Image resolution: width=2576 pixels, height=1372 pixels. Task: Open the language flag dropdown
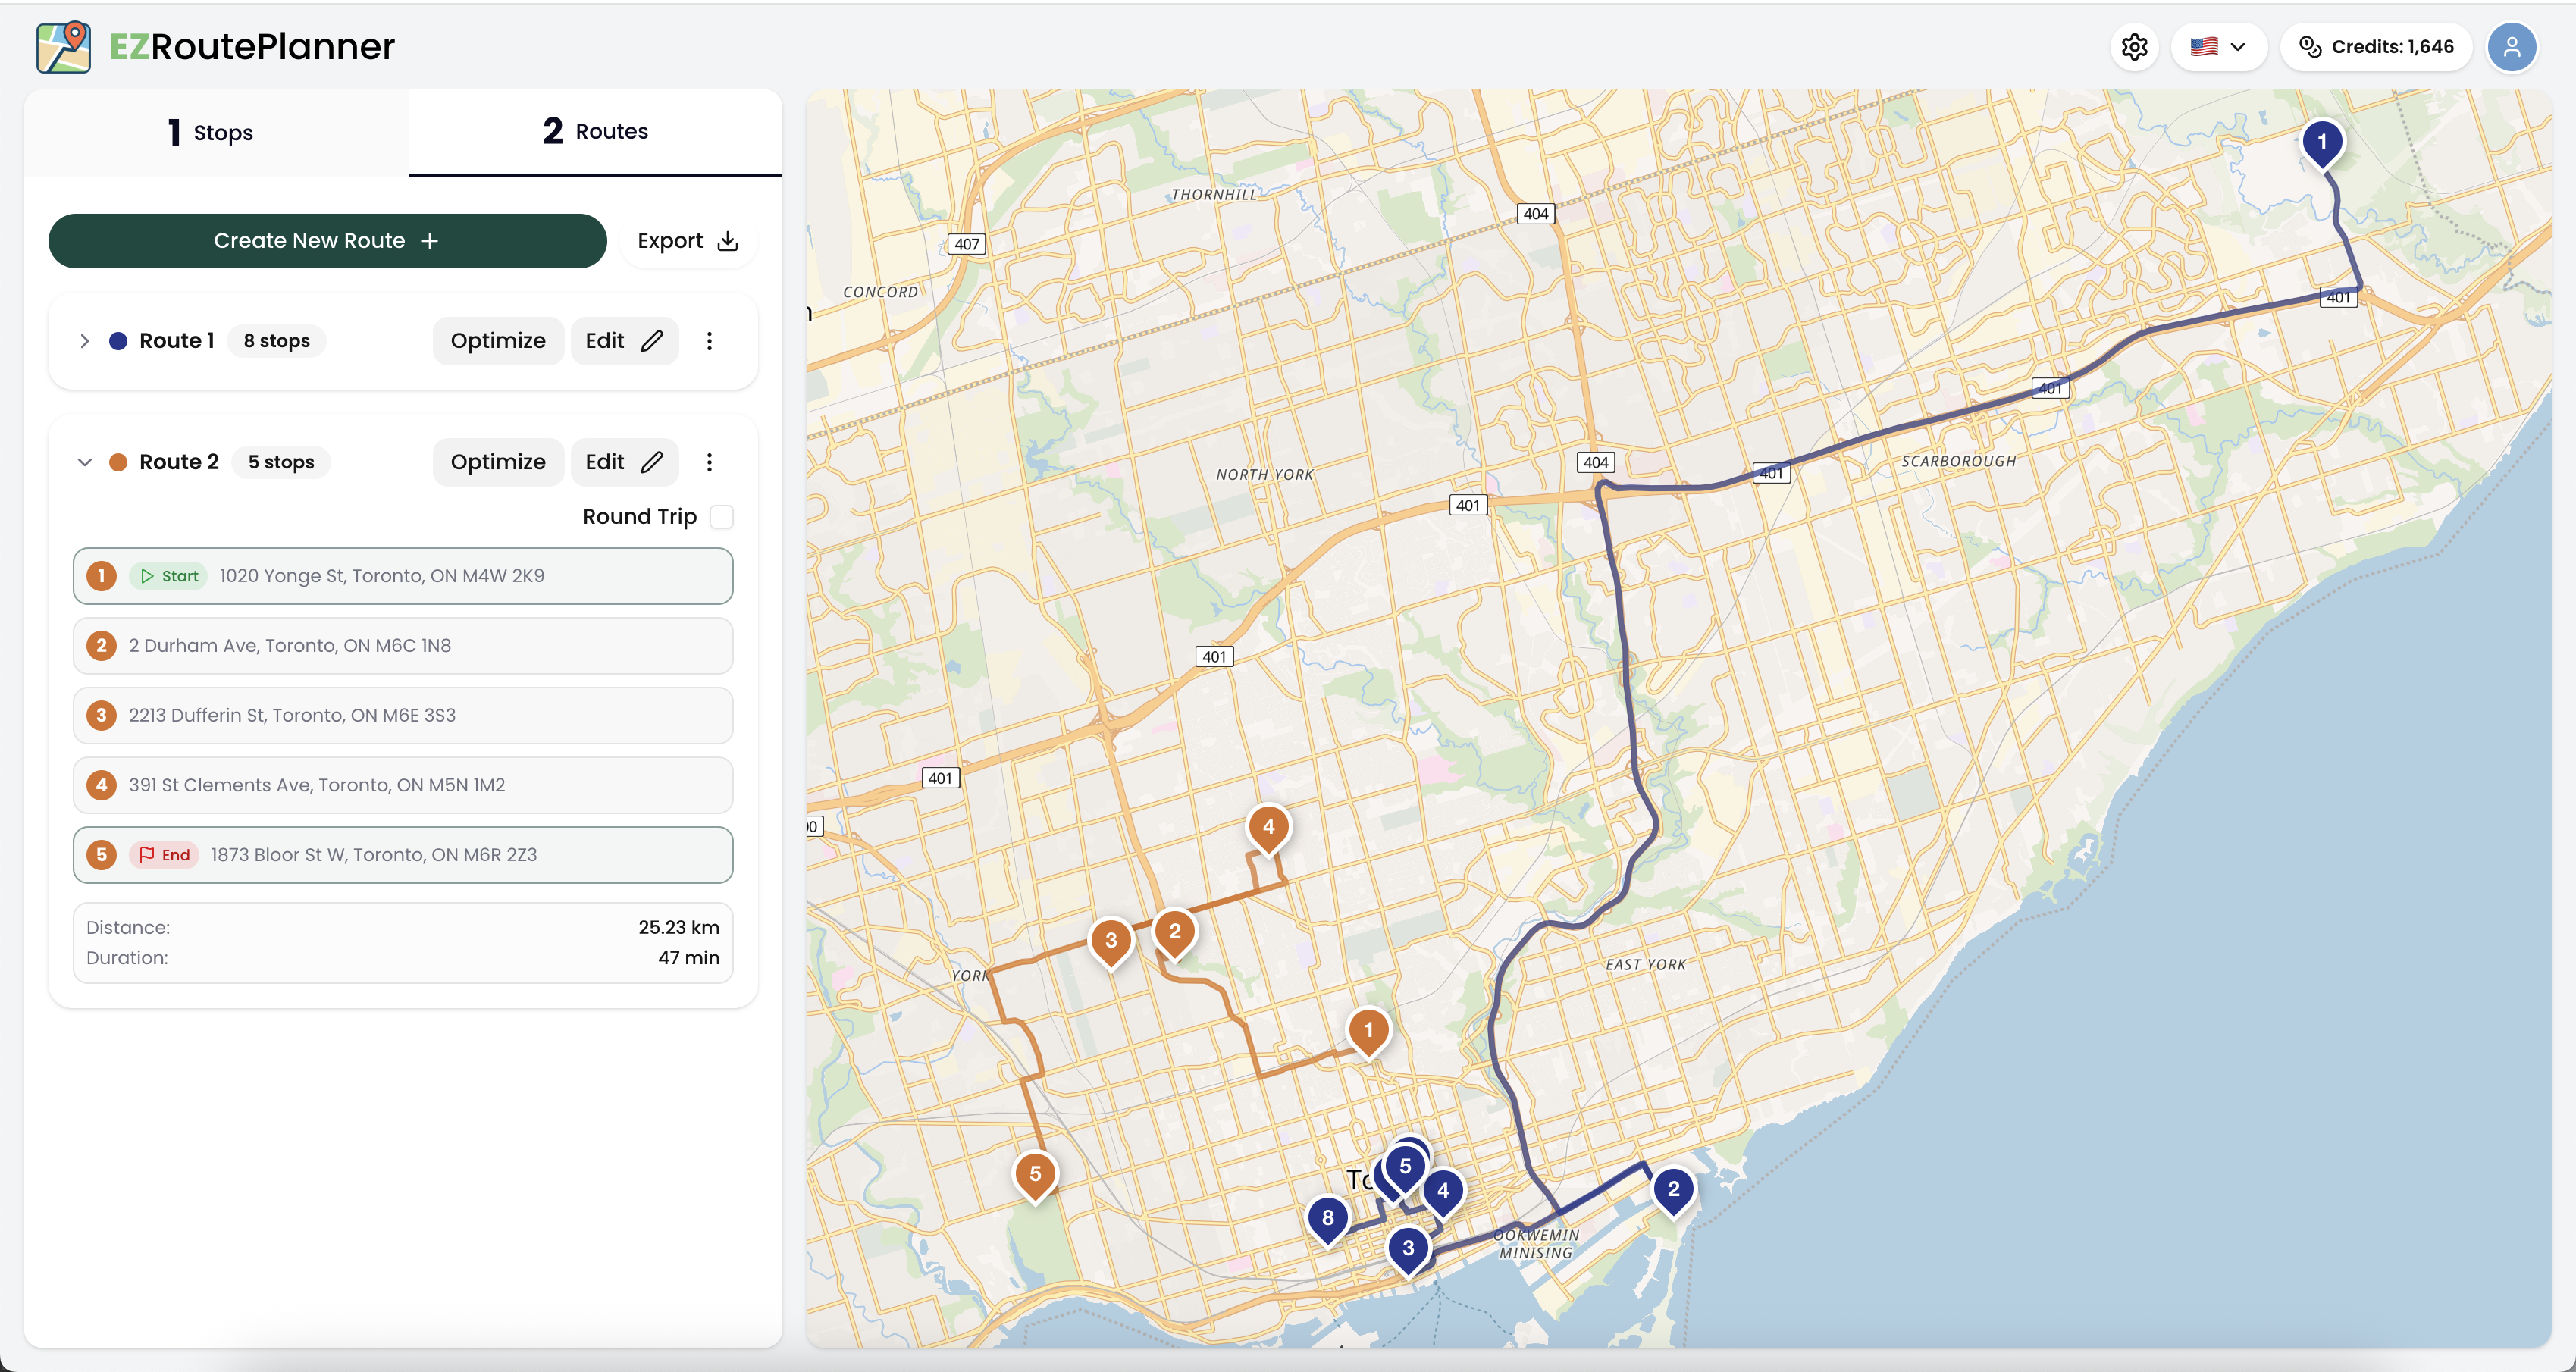click(2218, 46)
